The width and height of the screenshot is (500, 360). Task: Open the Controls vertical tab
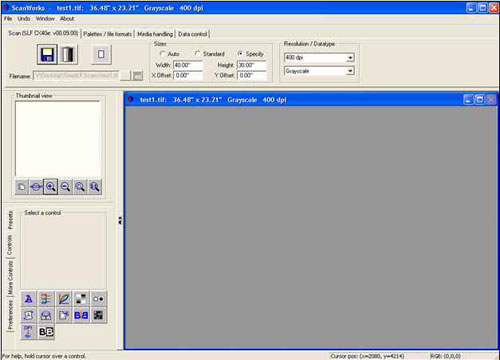click(10, 245)
